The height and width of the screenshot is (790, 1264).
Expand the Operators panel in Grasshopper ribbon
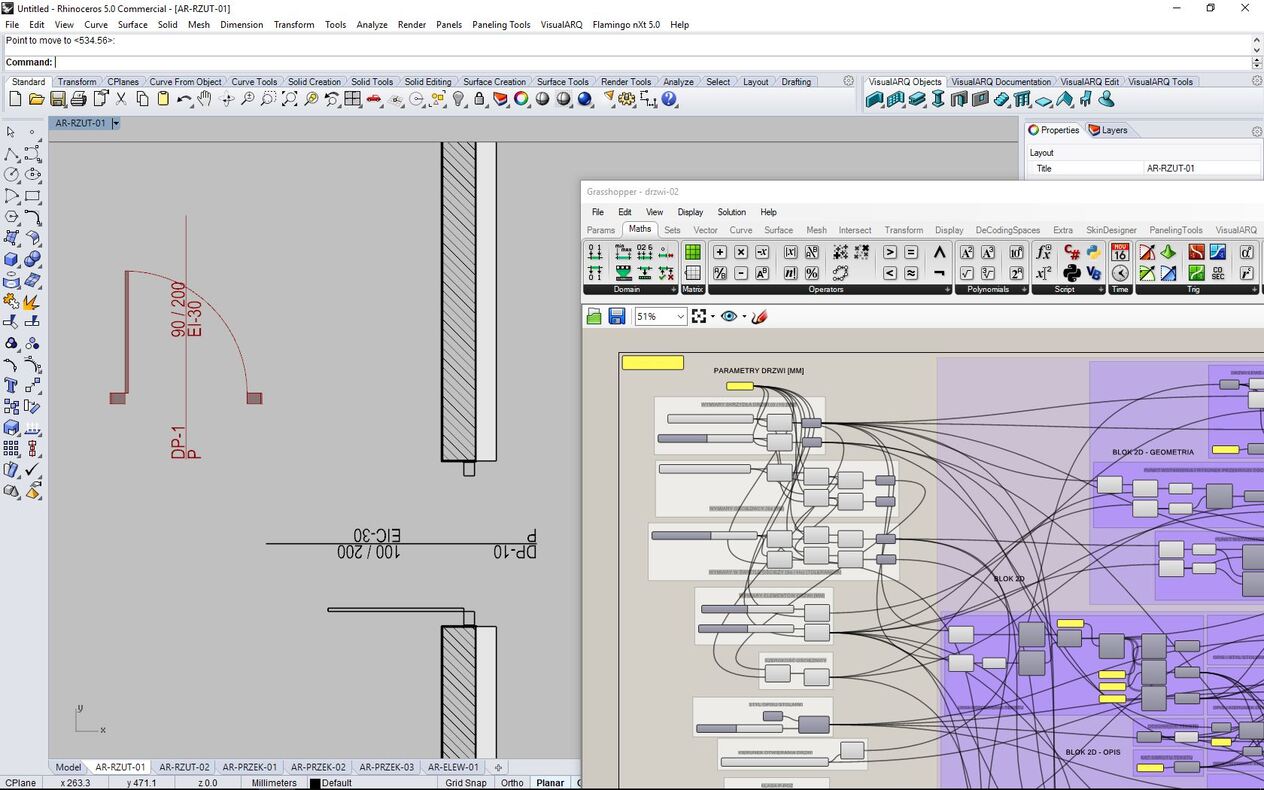[x=947, y=290]
